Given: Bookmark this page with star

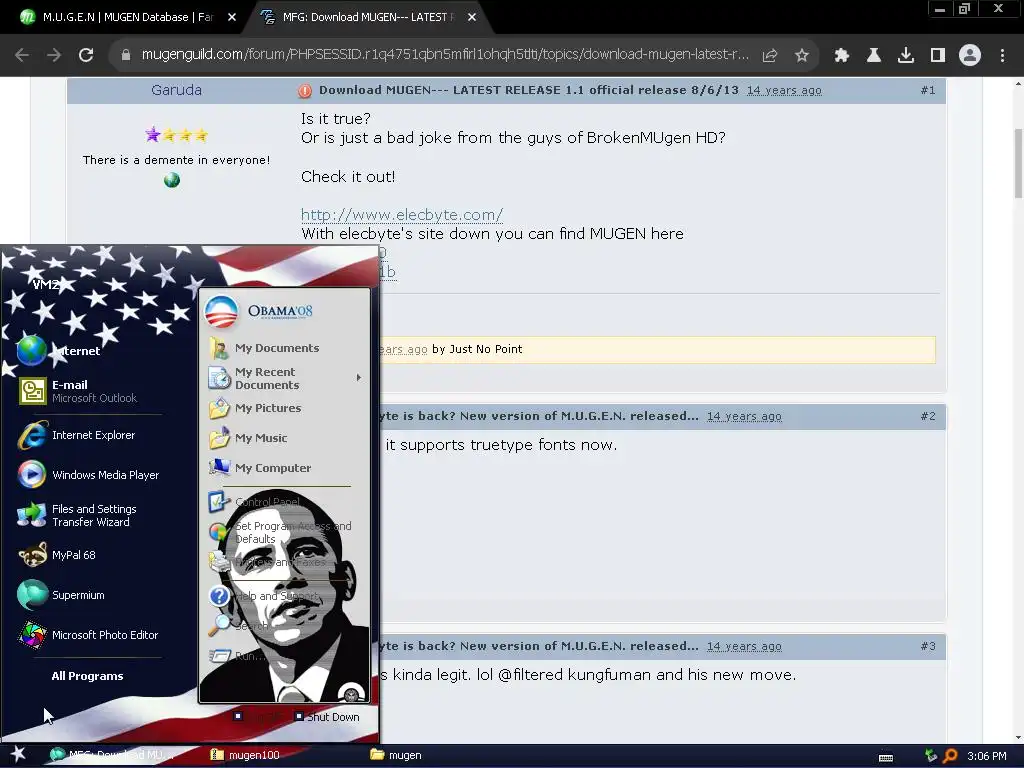Looking at the screenshot, I should coord(801,56).
